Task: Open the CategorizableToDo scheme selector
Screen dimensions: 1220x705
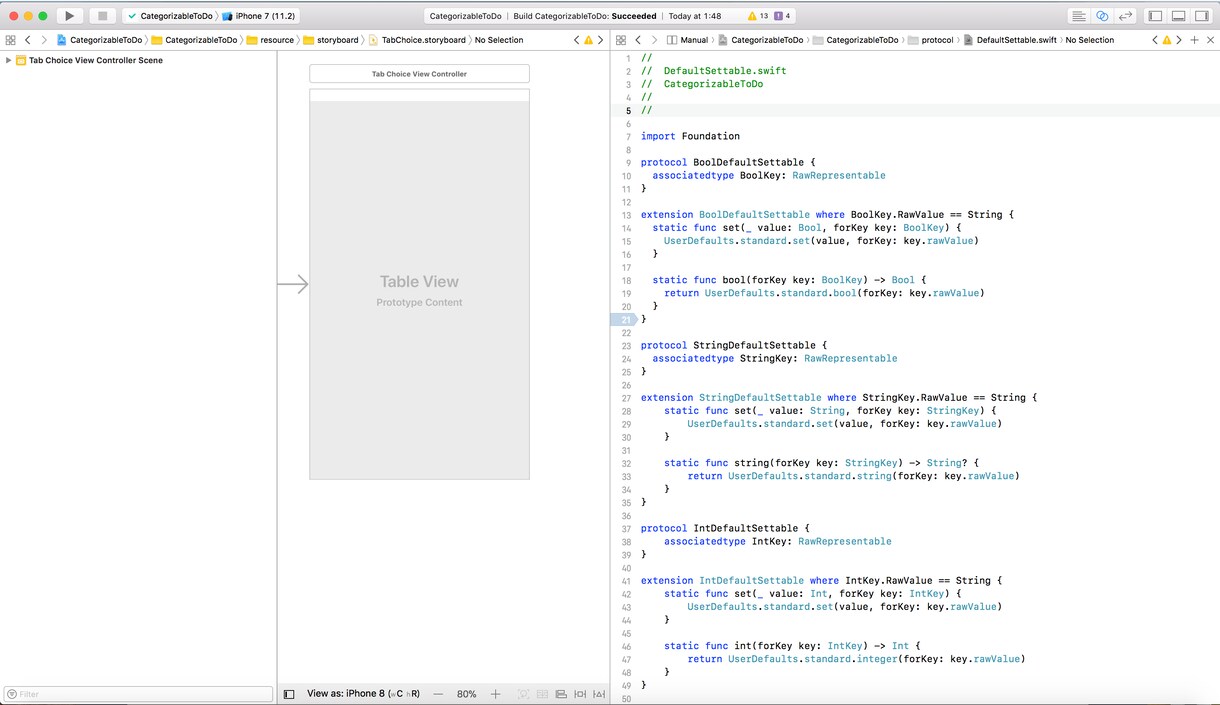Action: (x=170, y=16)
